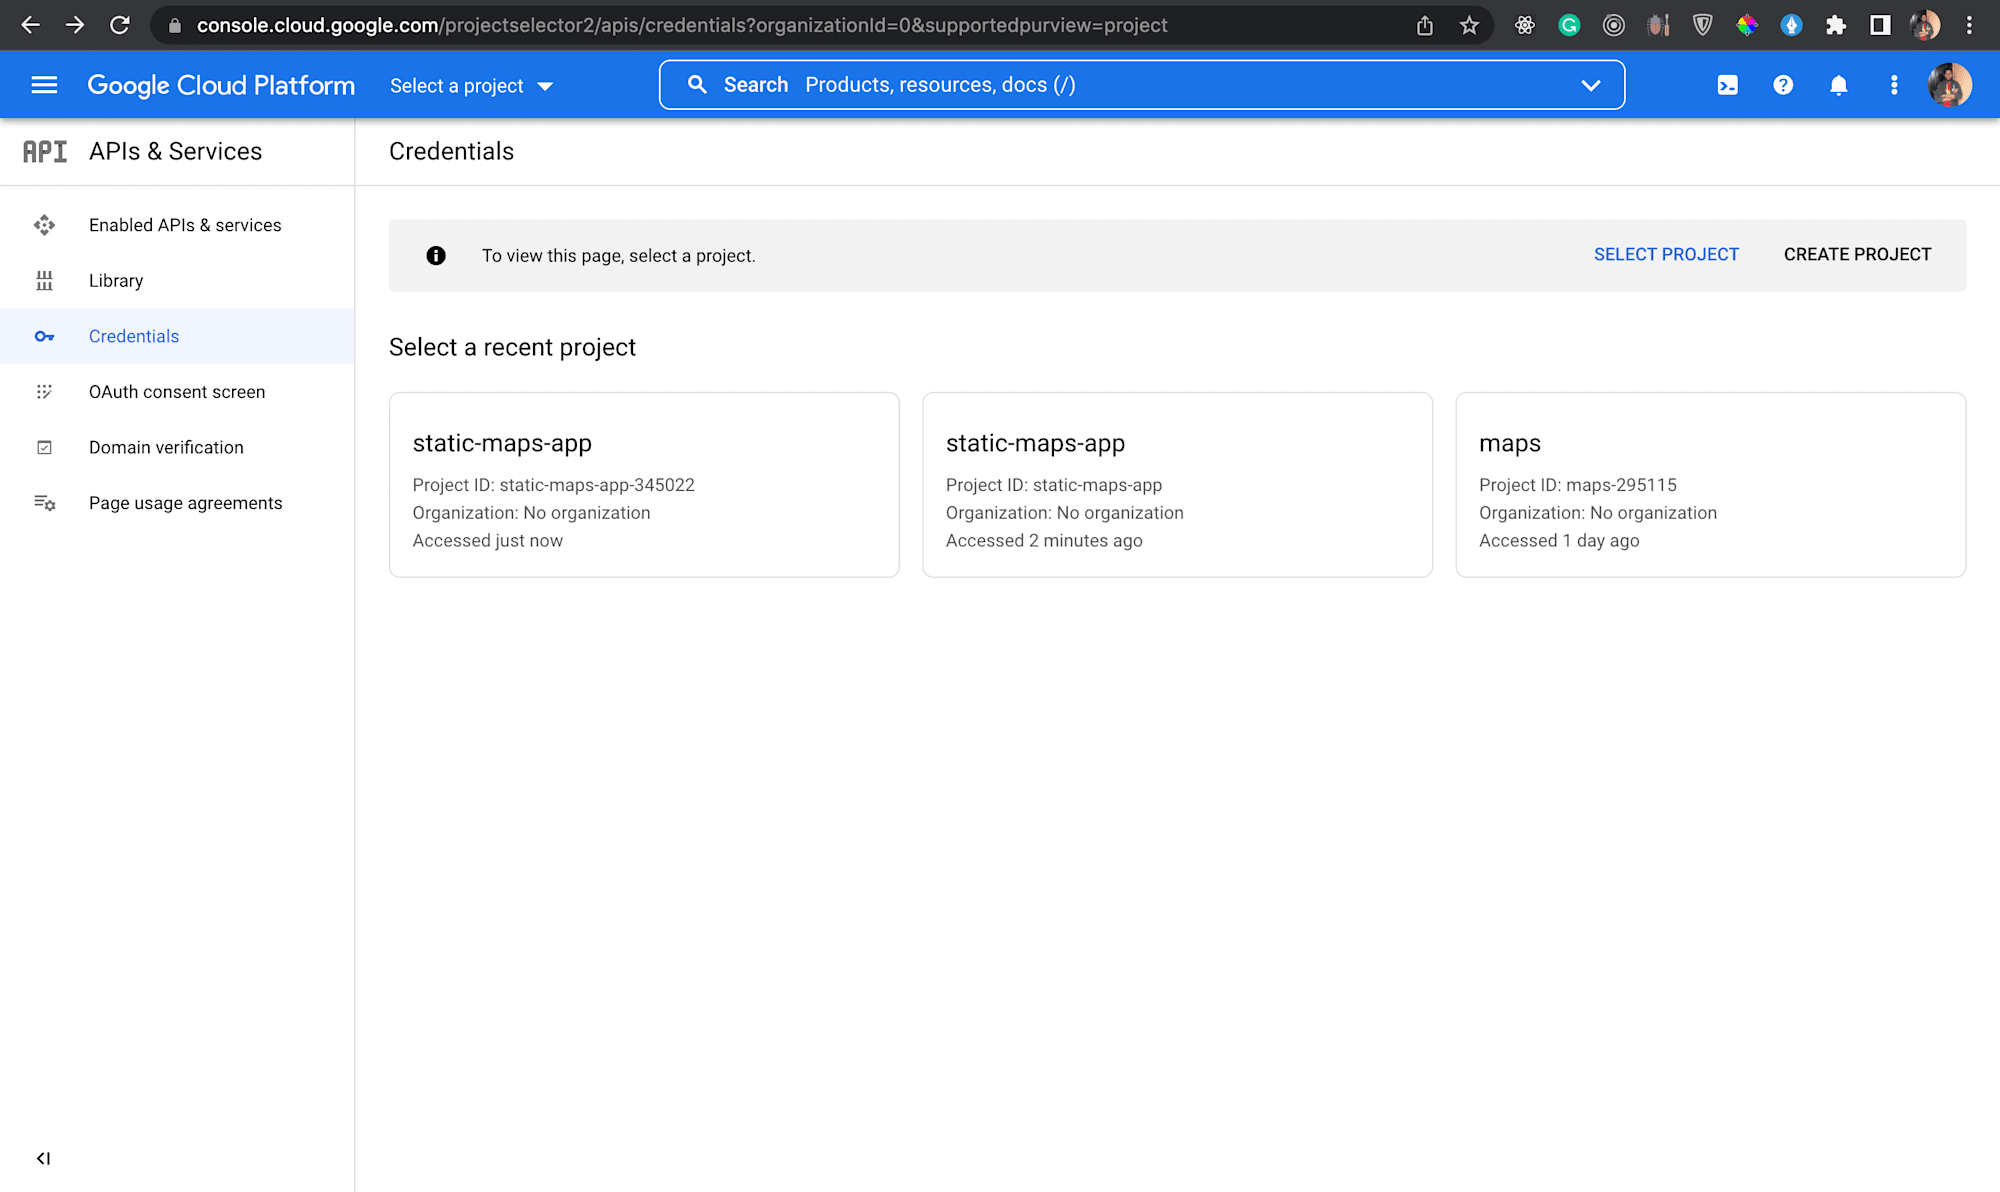Open the notifications bell
The width and height of the screenshot is (2000, 1192).
(x=1838, y=85)
